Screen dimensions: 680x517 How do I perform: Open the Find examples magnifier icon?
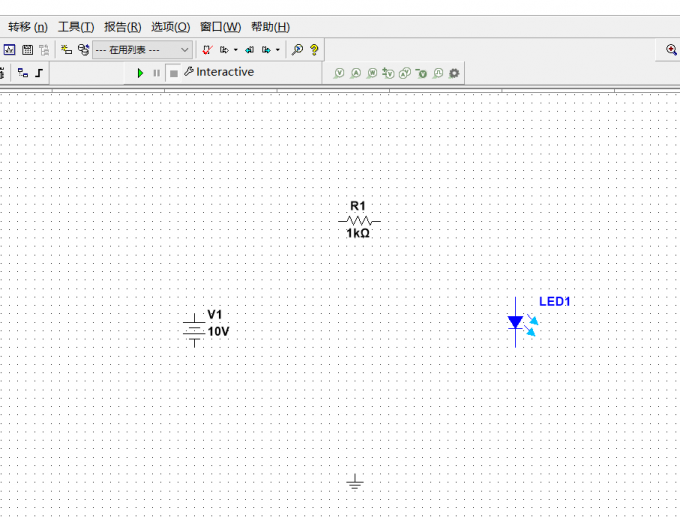297,49
